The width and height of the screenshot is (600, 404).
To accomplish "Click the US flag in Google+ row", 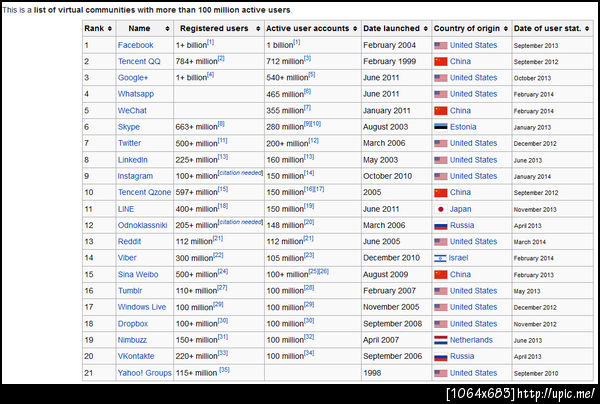I will 440,78.
